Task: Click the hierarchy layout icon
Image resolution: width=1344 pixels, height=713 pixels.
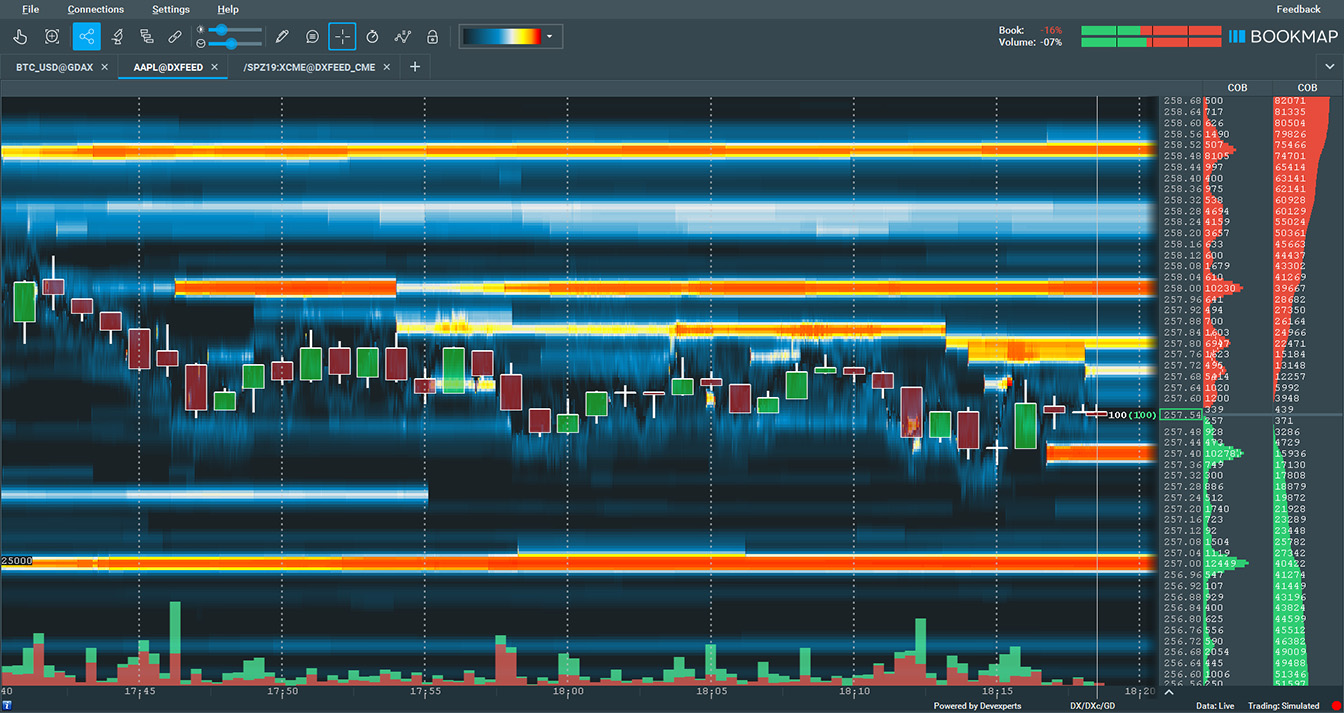Action: coord(147,37)
